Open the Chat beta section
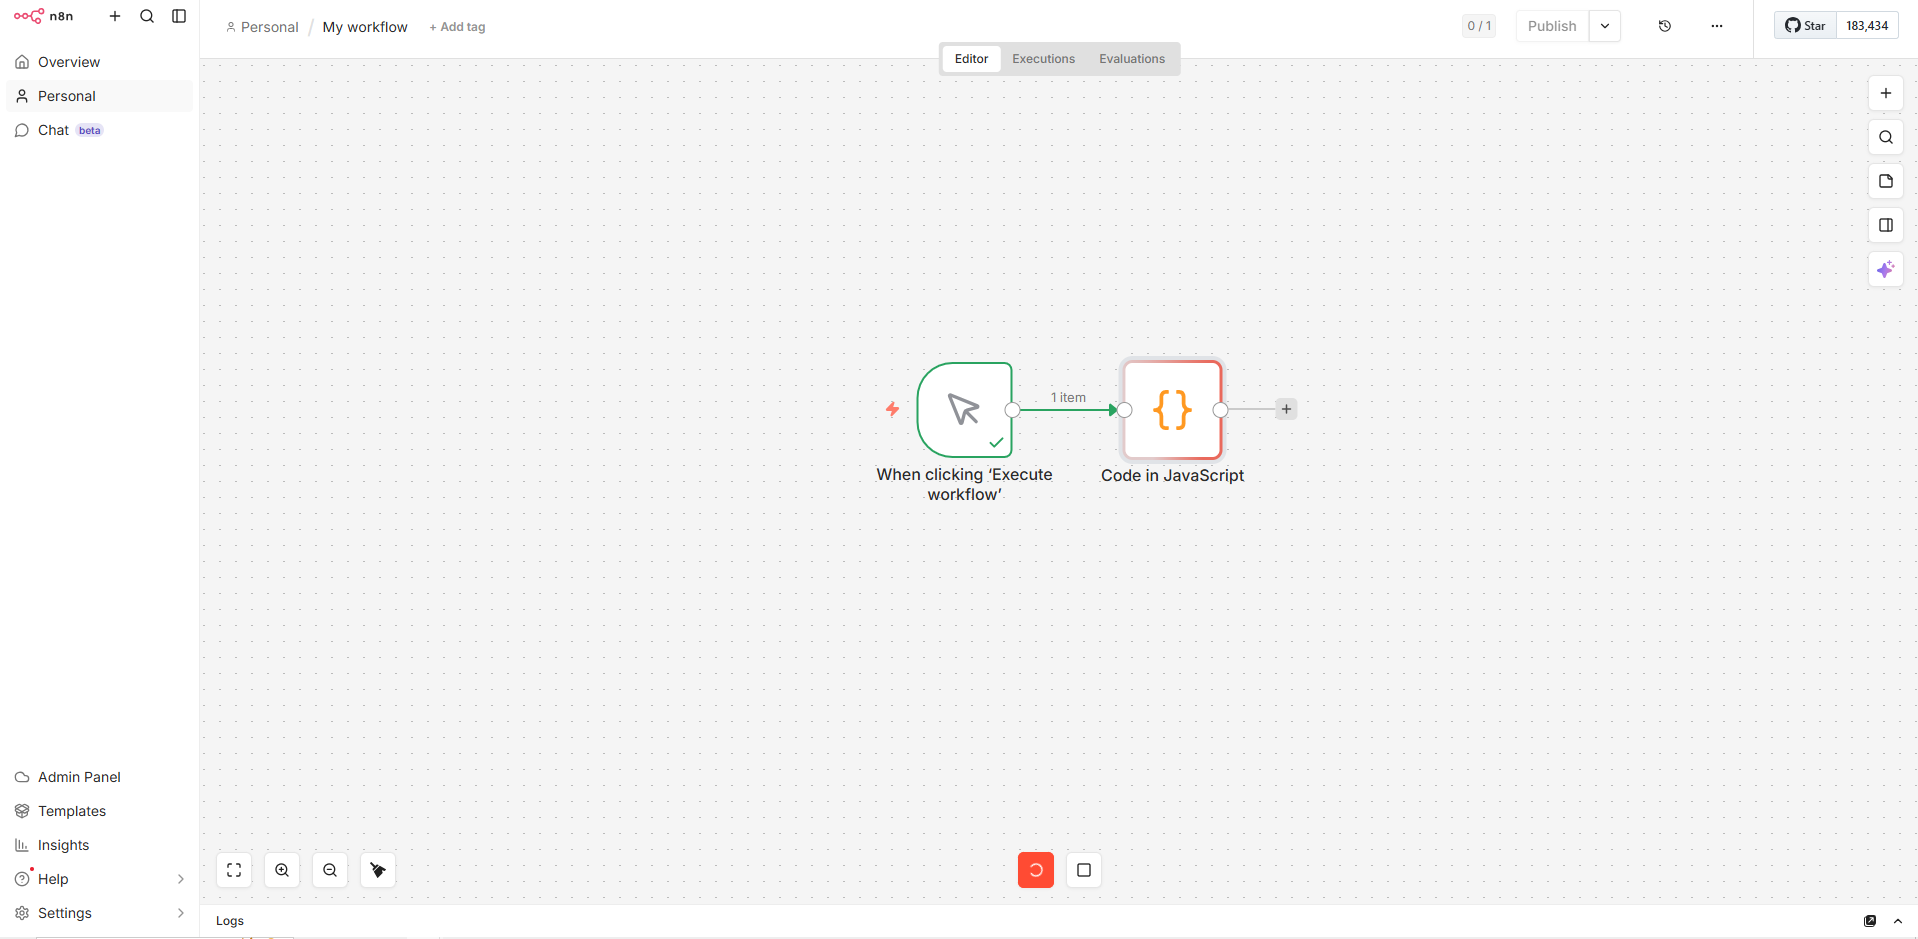Screen dimensions: 1918x939 click(99, 130)
